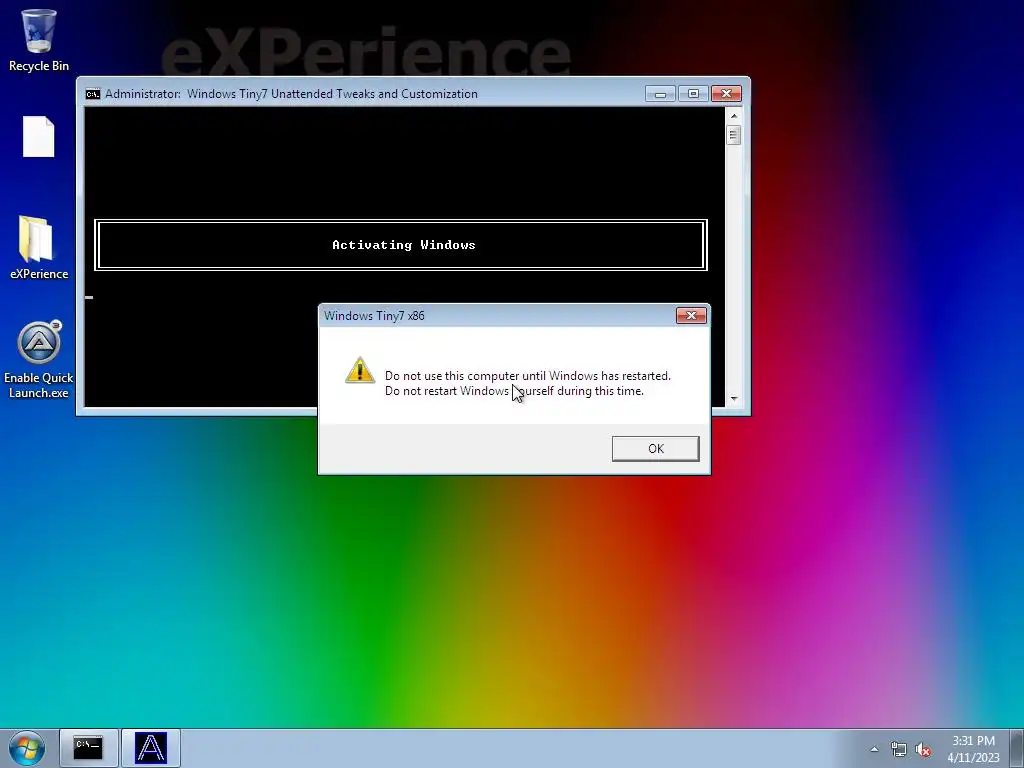The width and height of the screenshot is (1024, 768).
Task: Click the network status tray icon
Action: (899, 749)
